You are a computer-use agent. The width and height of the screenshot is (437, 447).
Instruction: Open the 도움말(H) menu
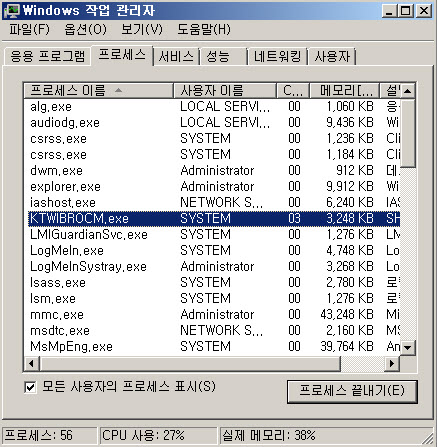pos(204,30)
